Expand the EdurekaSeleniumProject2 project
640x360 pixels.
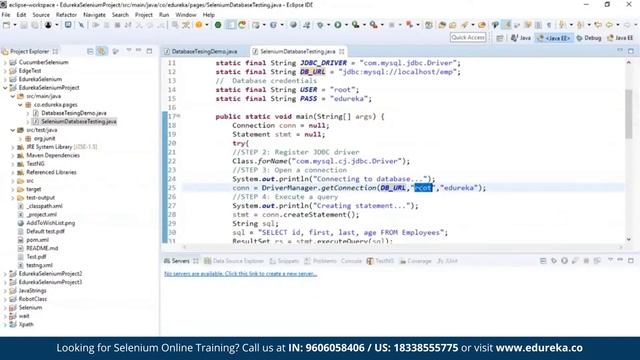pyautogui.click(x=5, y=274)
